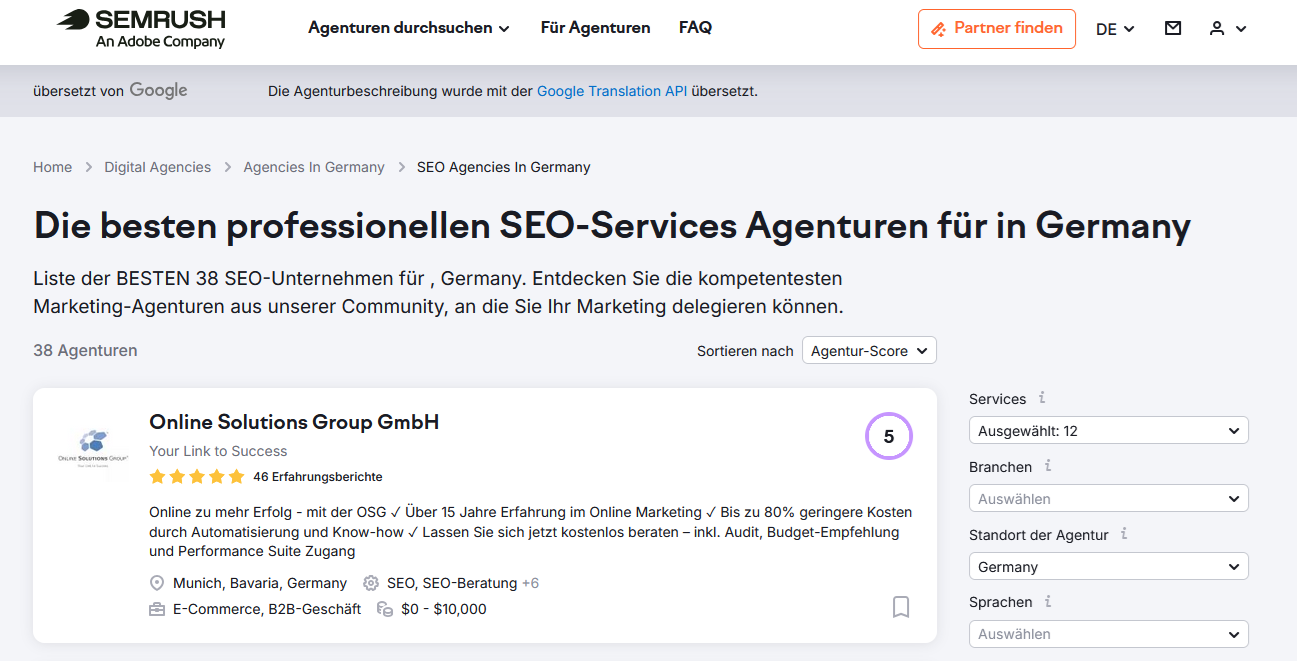Click the budget coins icon
This screenshot has height=661, width=1297.
(385, 609)
